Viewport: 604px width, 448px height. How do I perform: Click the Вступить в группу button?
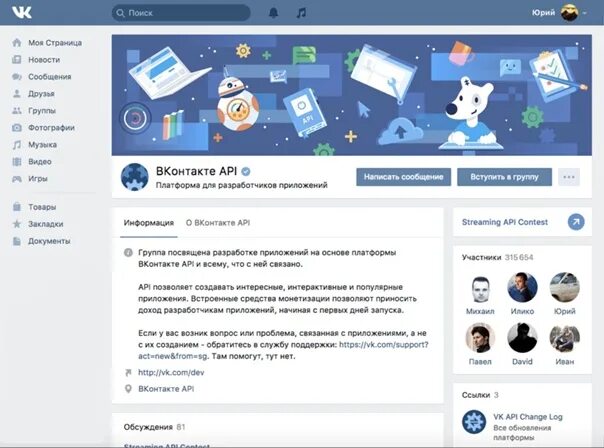pyautogui.click(x=504, y=177)
